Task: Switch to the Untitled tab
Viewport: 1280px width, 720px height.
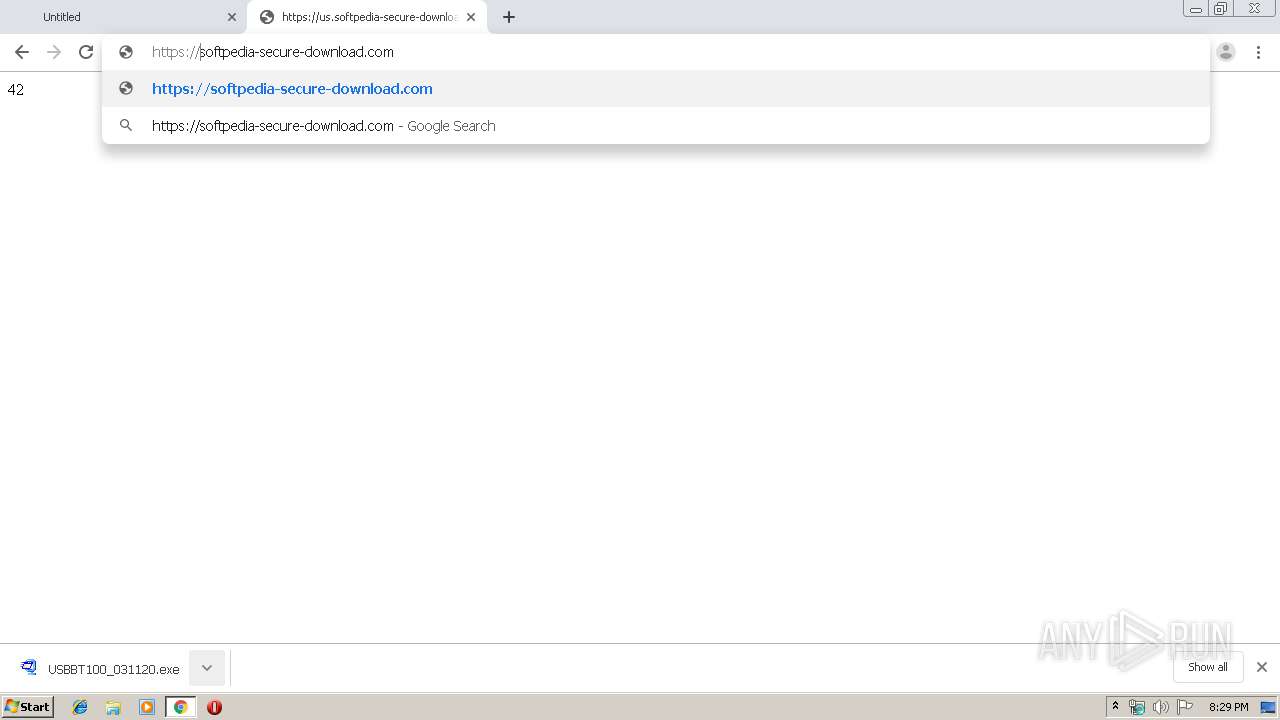Action: point(123,17)
